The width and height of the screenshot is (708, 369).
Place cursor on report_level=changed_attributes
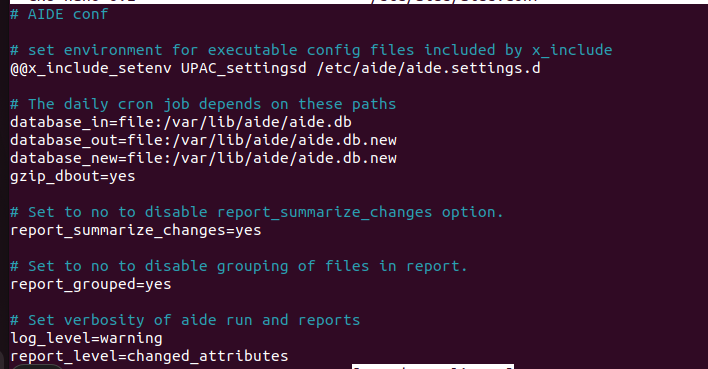pyautogui.click(x=149, y=356)
